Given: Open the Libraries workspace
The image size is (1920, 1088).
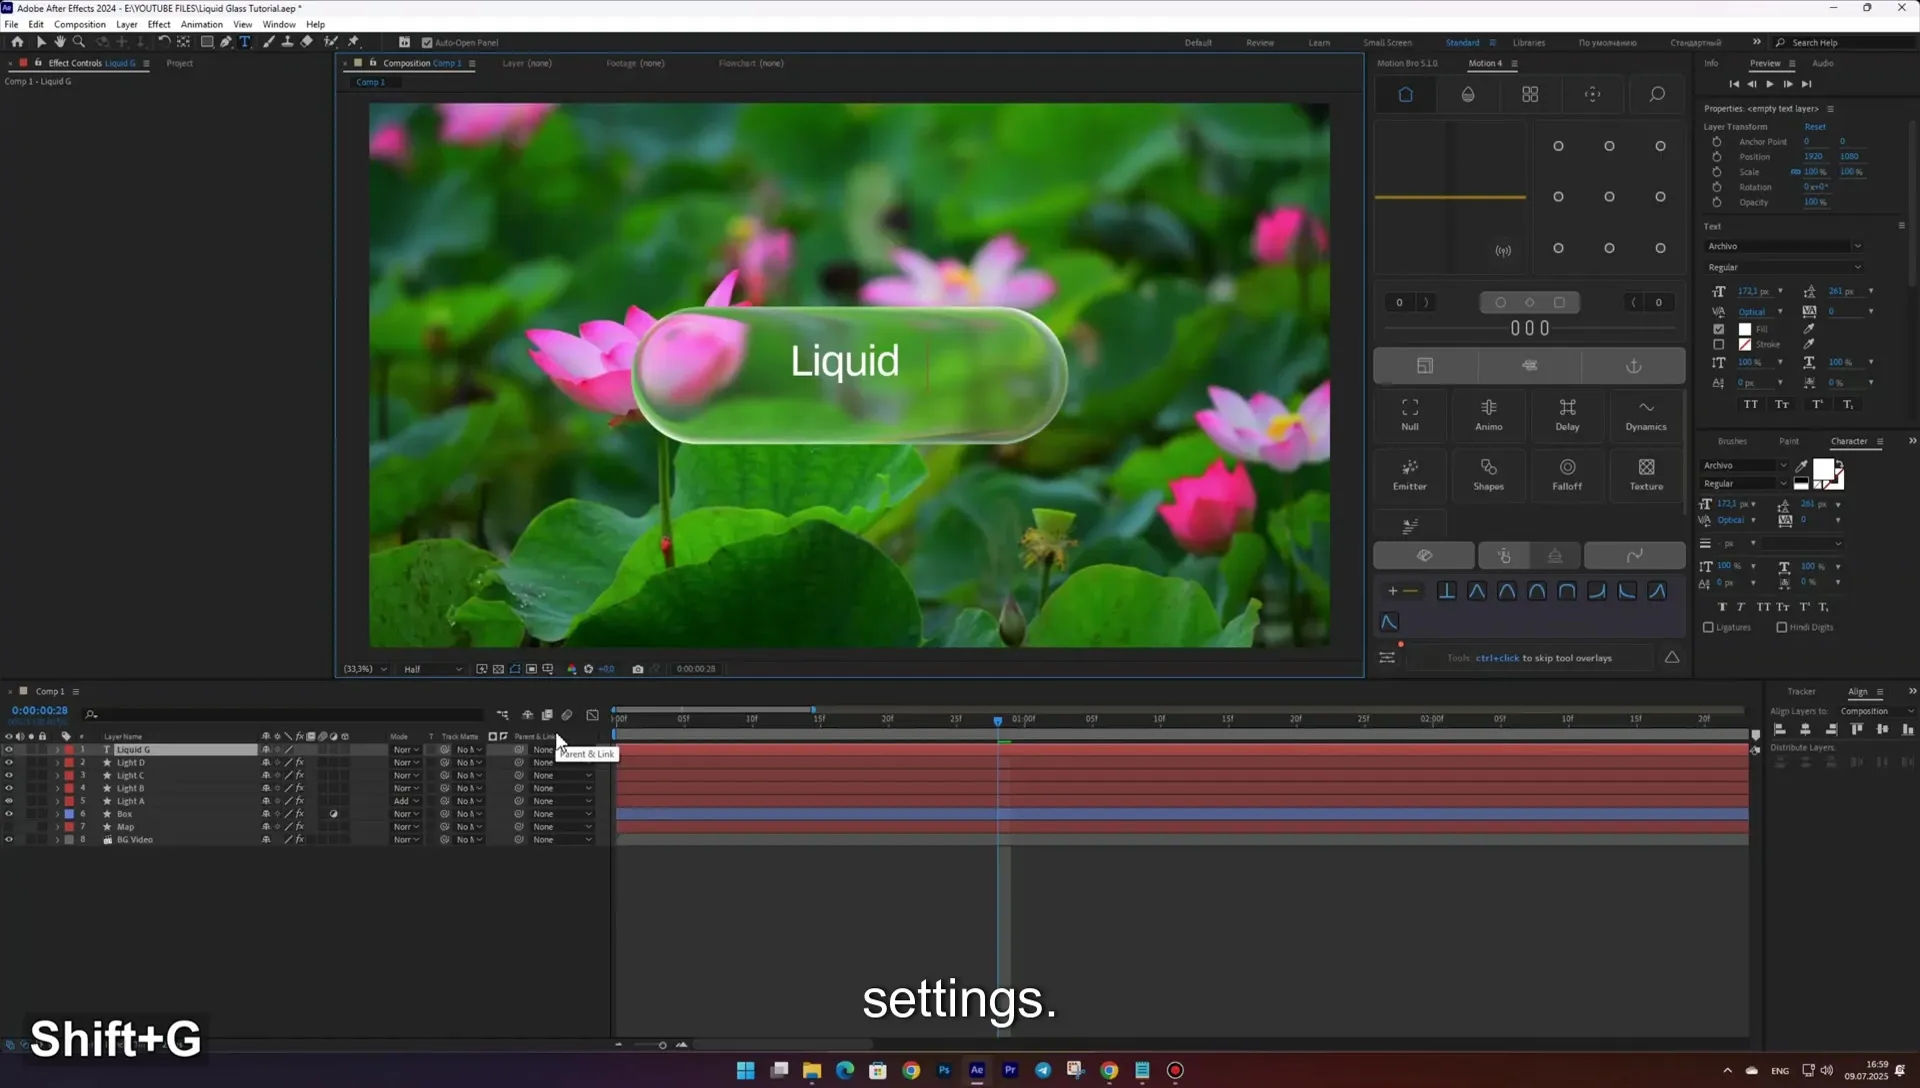Looking at the screenshot, I should coord(1528,43).
